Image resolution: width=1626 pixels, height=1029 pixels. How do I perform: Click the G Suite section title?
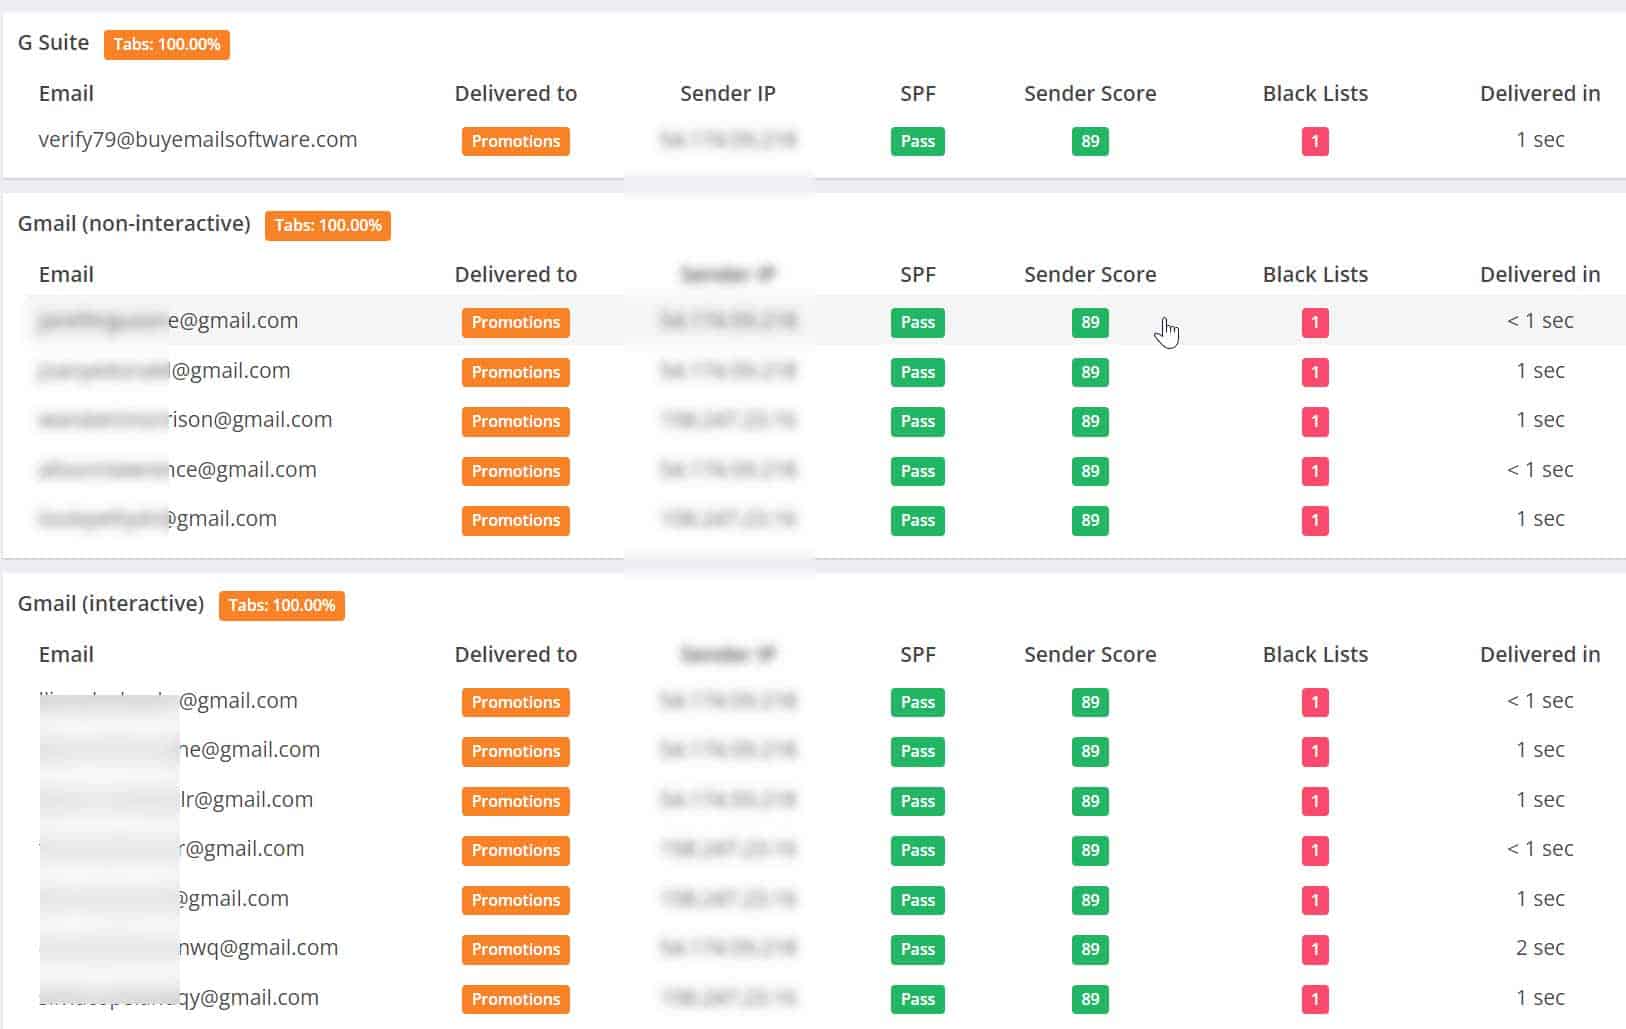[53, 43]
